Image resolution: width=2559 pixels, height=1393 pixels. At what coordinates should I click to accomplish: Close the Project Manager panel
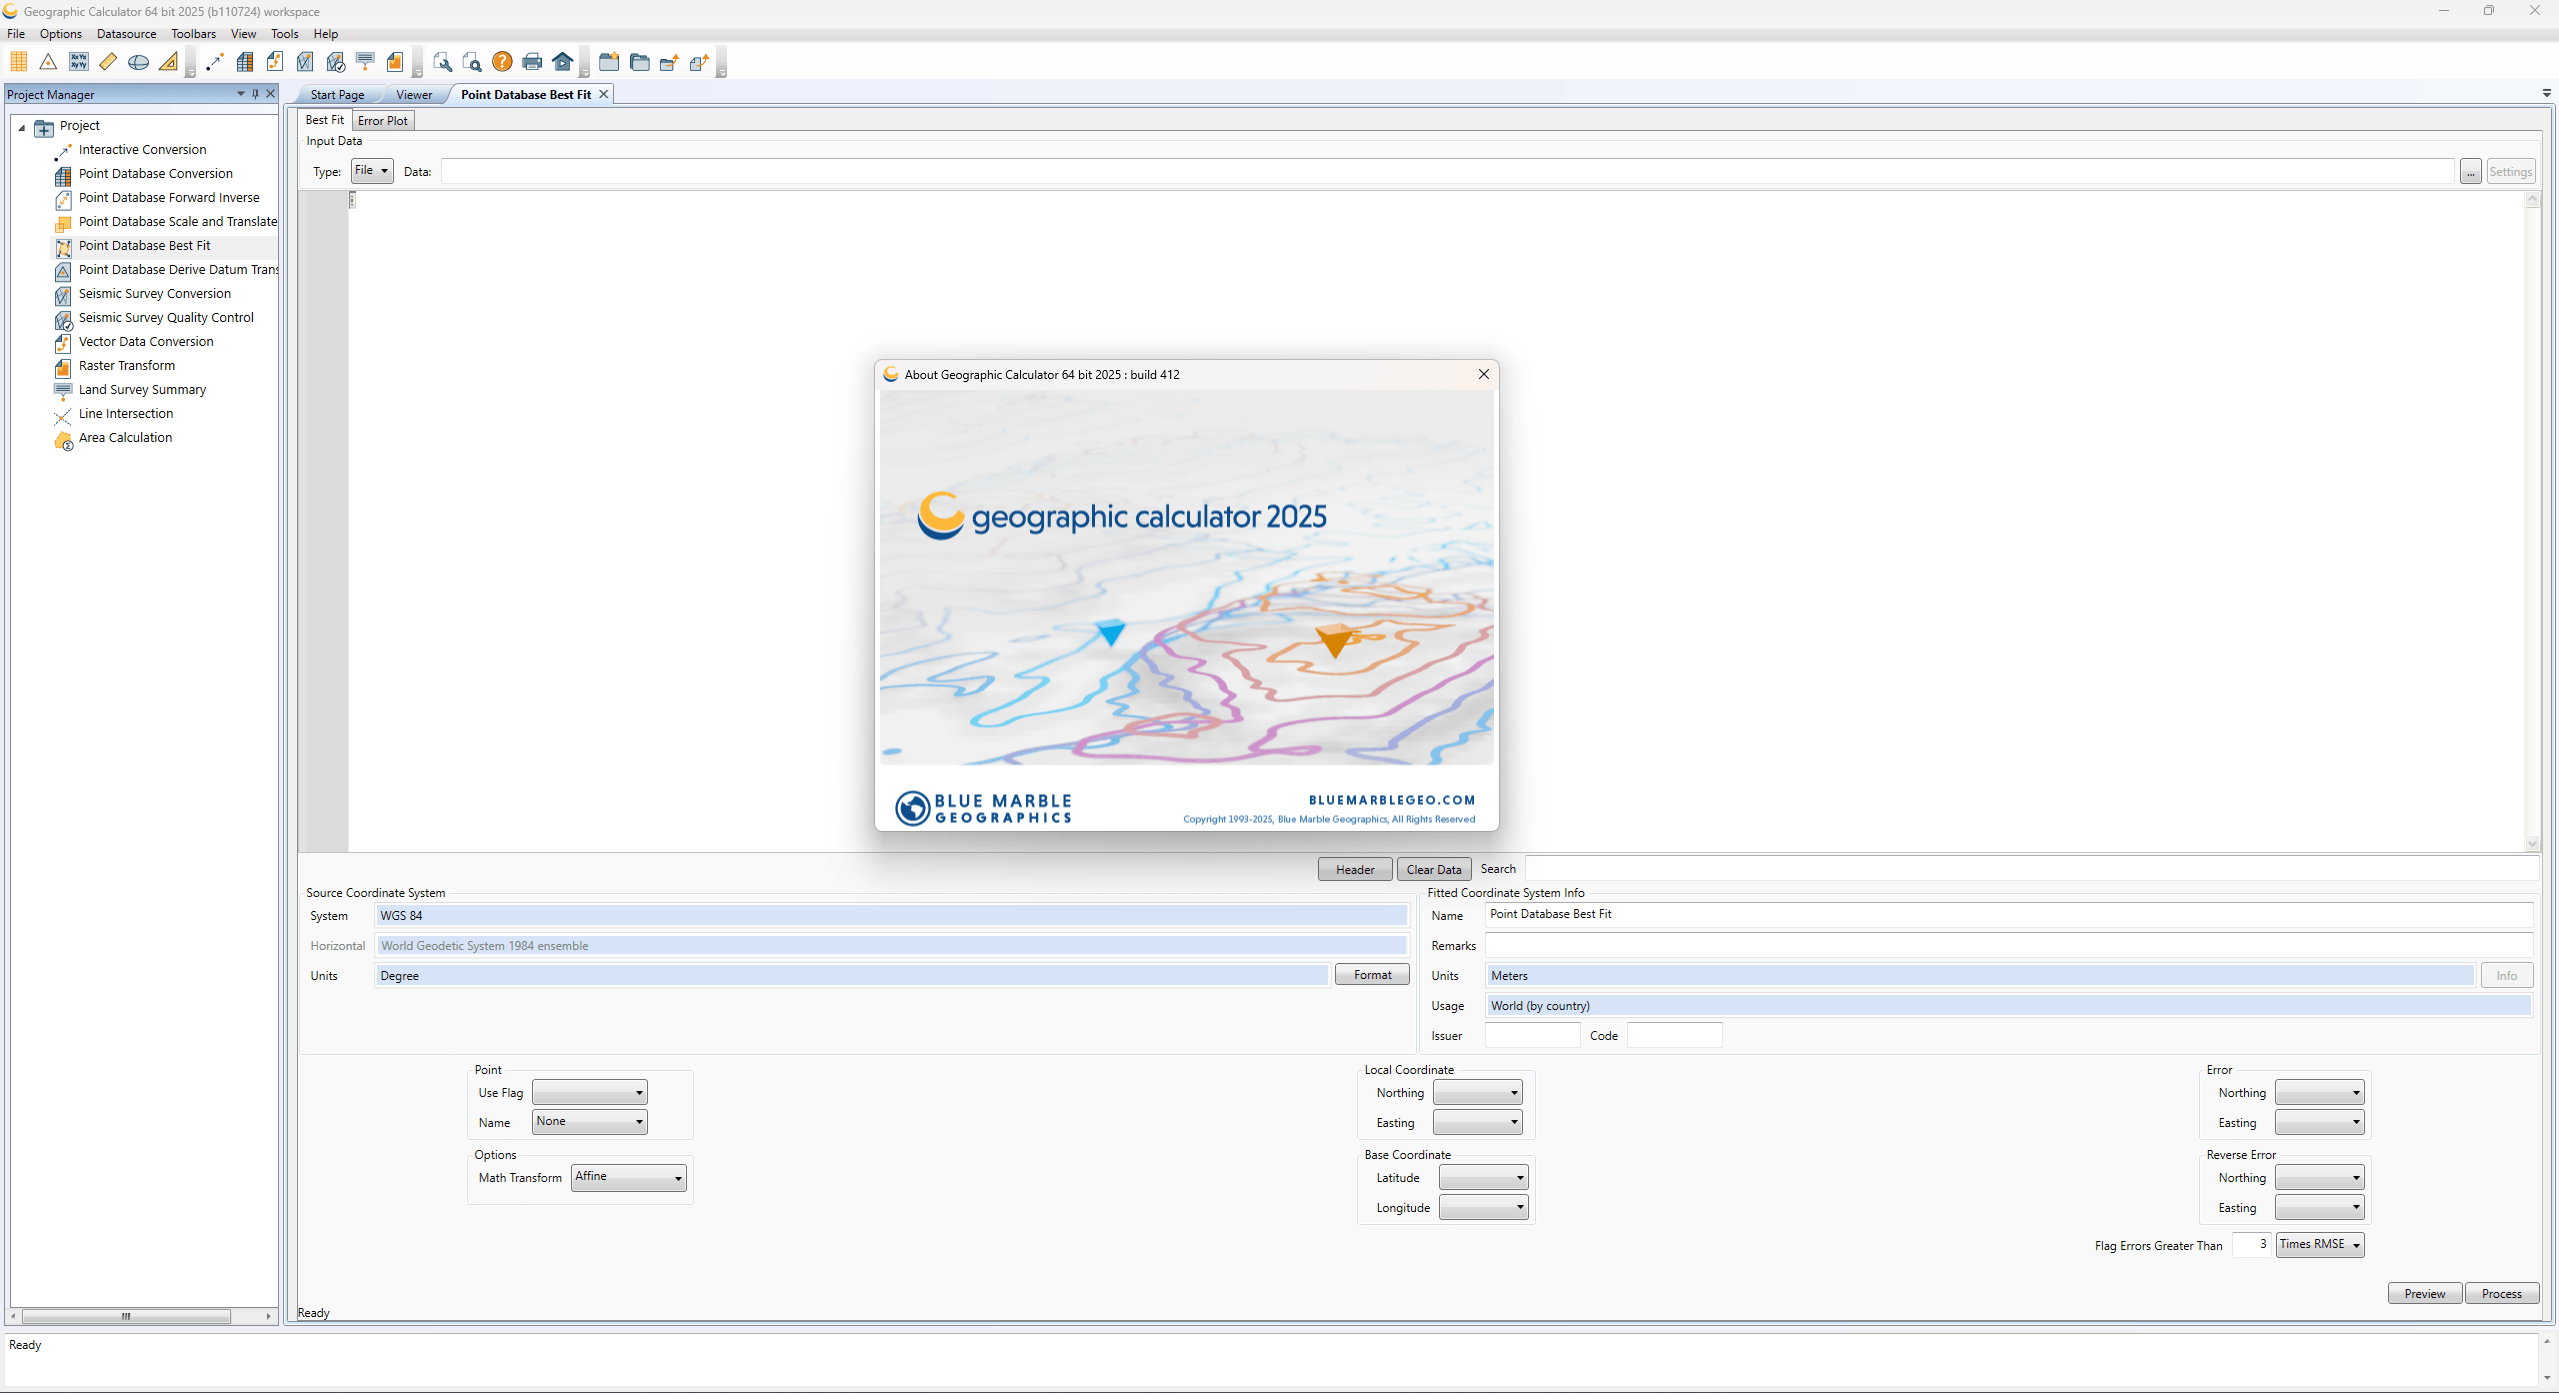270,94
